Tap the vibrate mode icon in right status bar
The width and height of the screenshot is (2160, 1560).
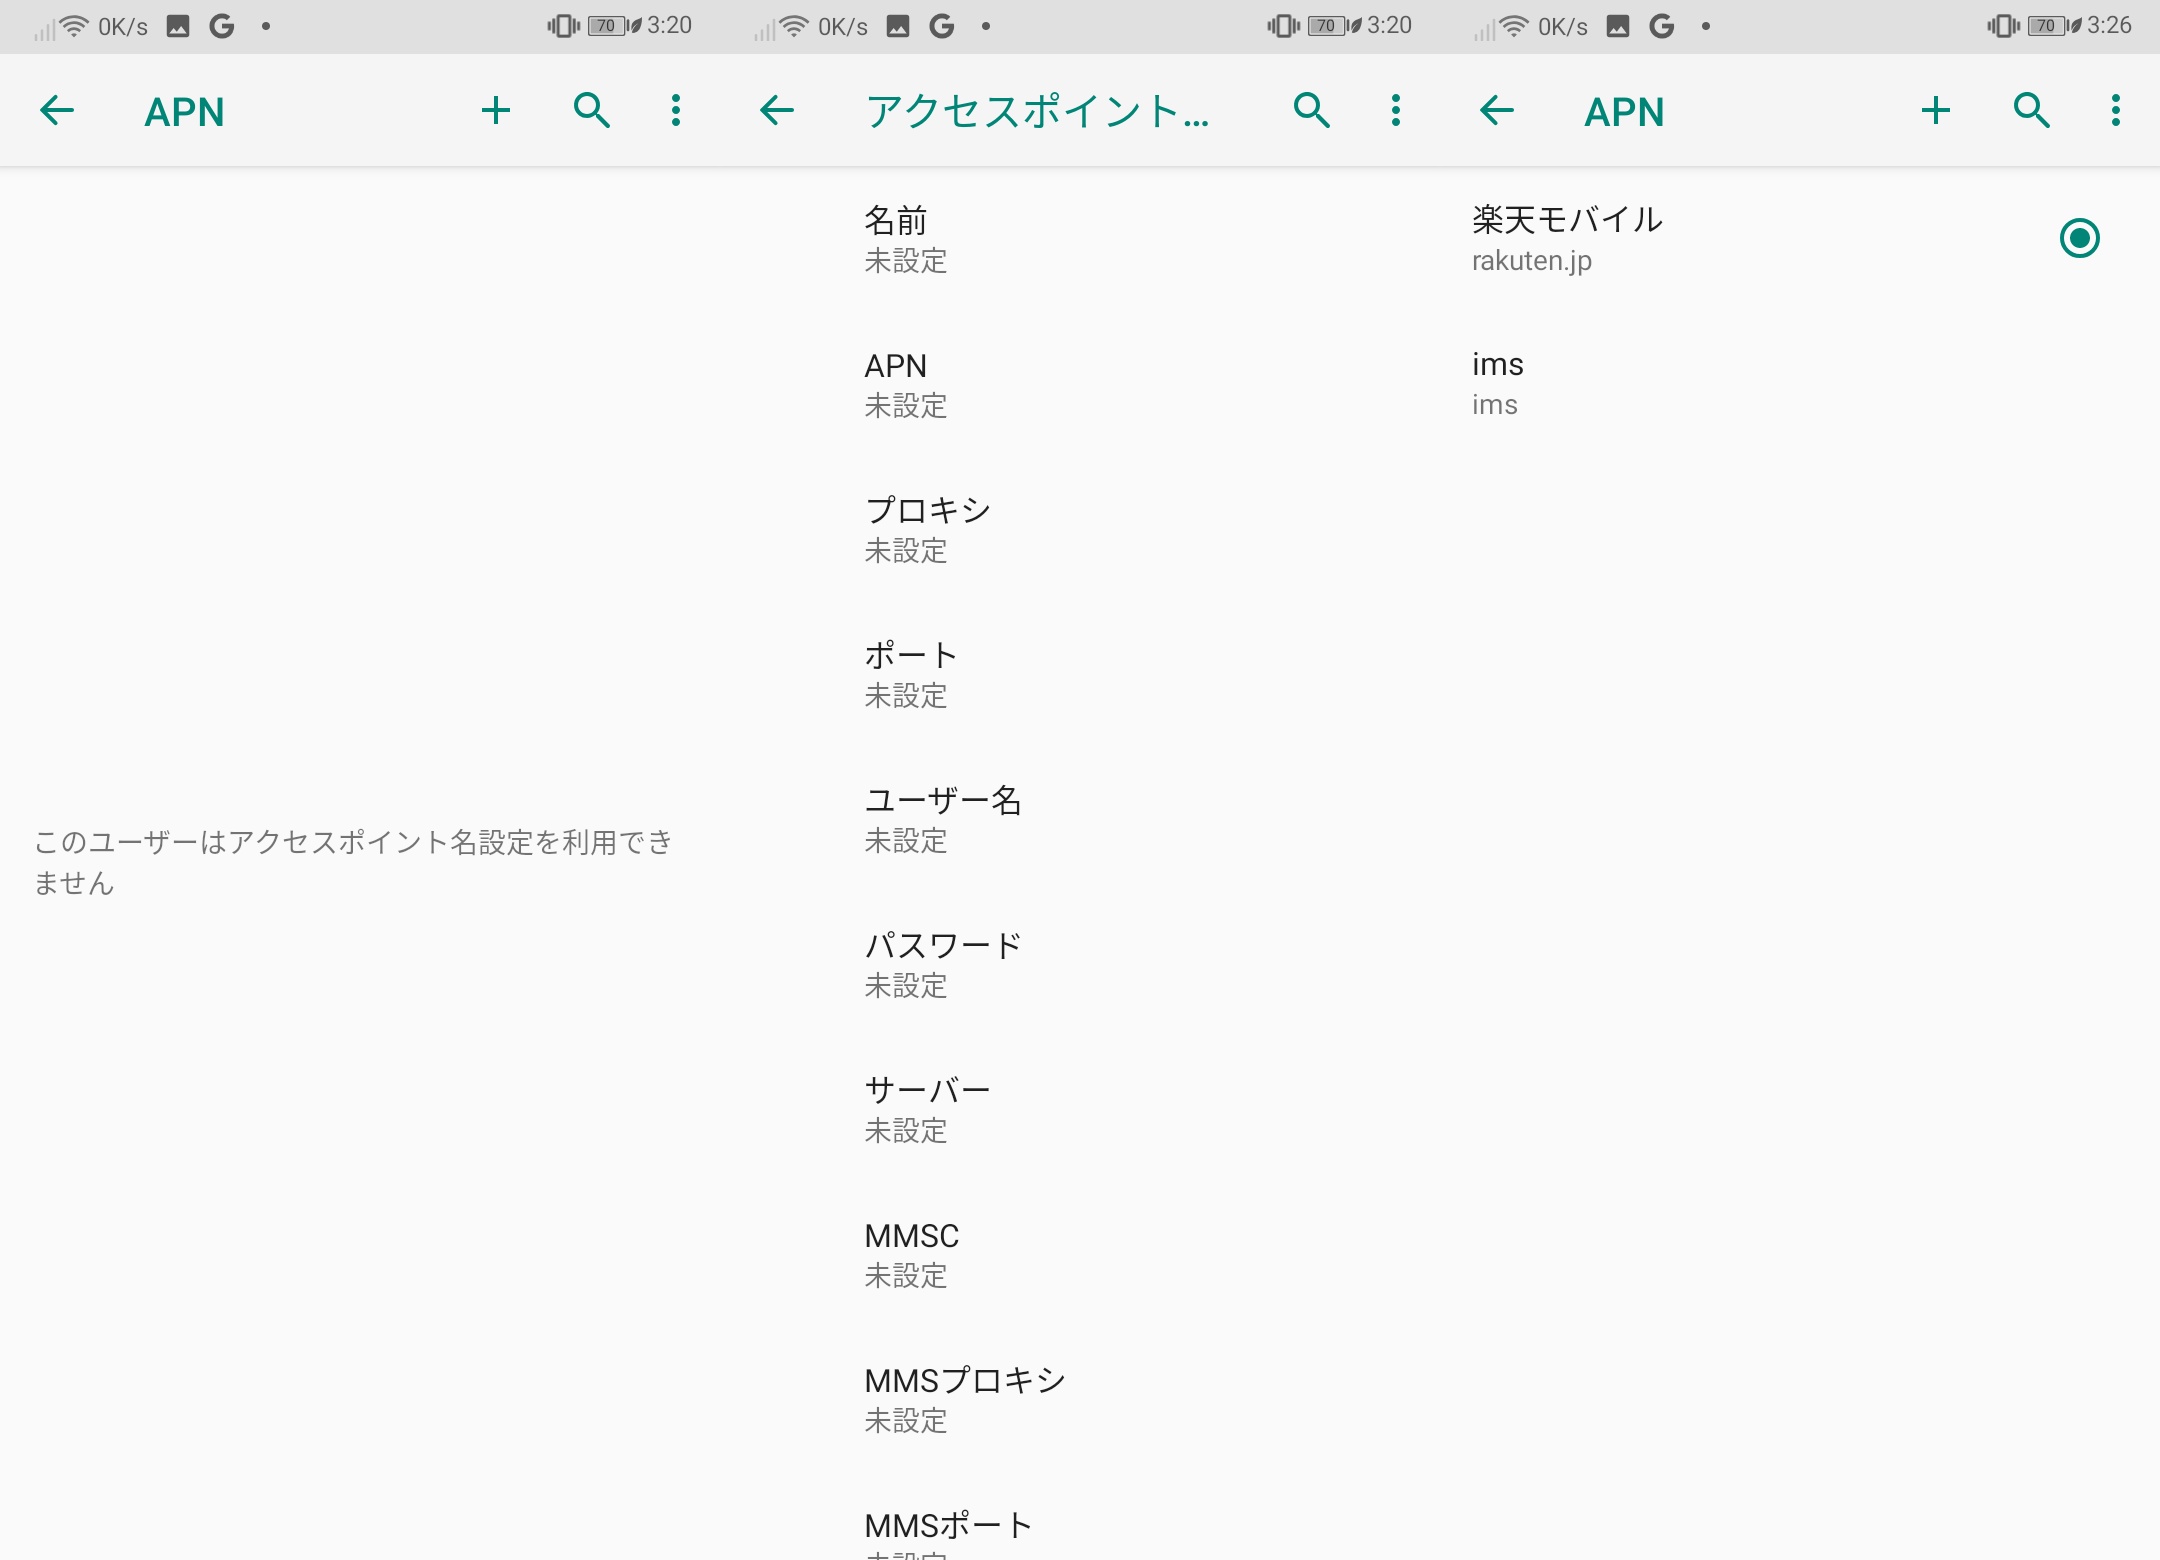click(x=2003, y=26)
